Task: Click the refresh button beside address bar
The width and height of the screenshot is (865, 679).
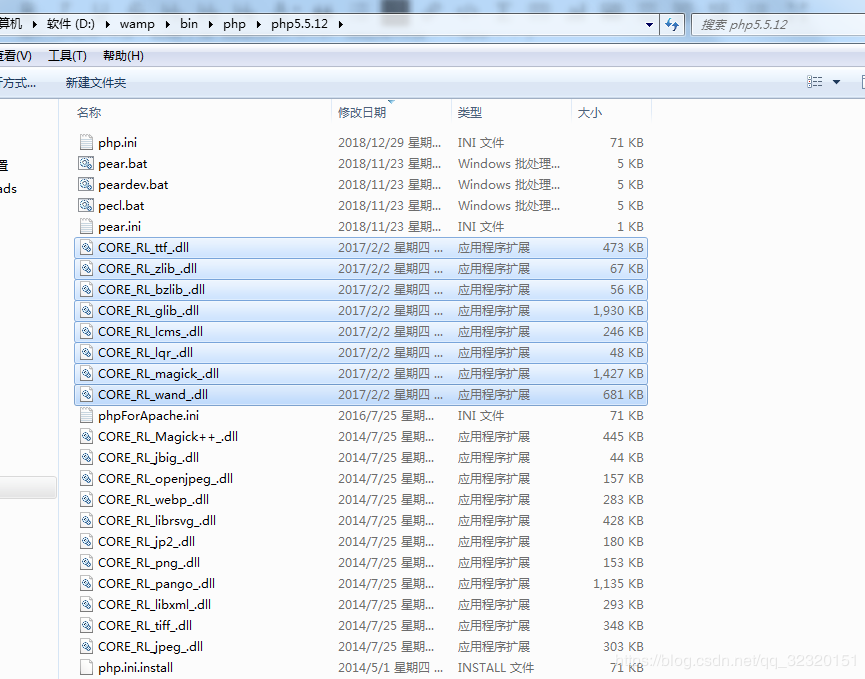Action: point(672,24)
